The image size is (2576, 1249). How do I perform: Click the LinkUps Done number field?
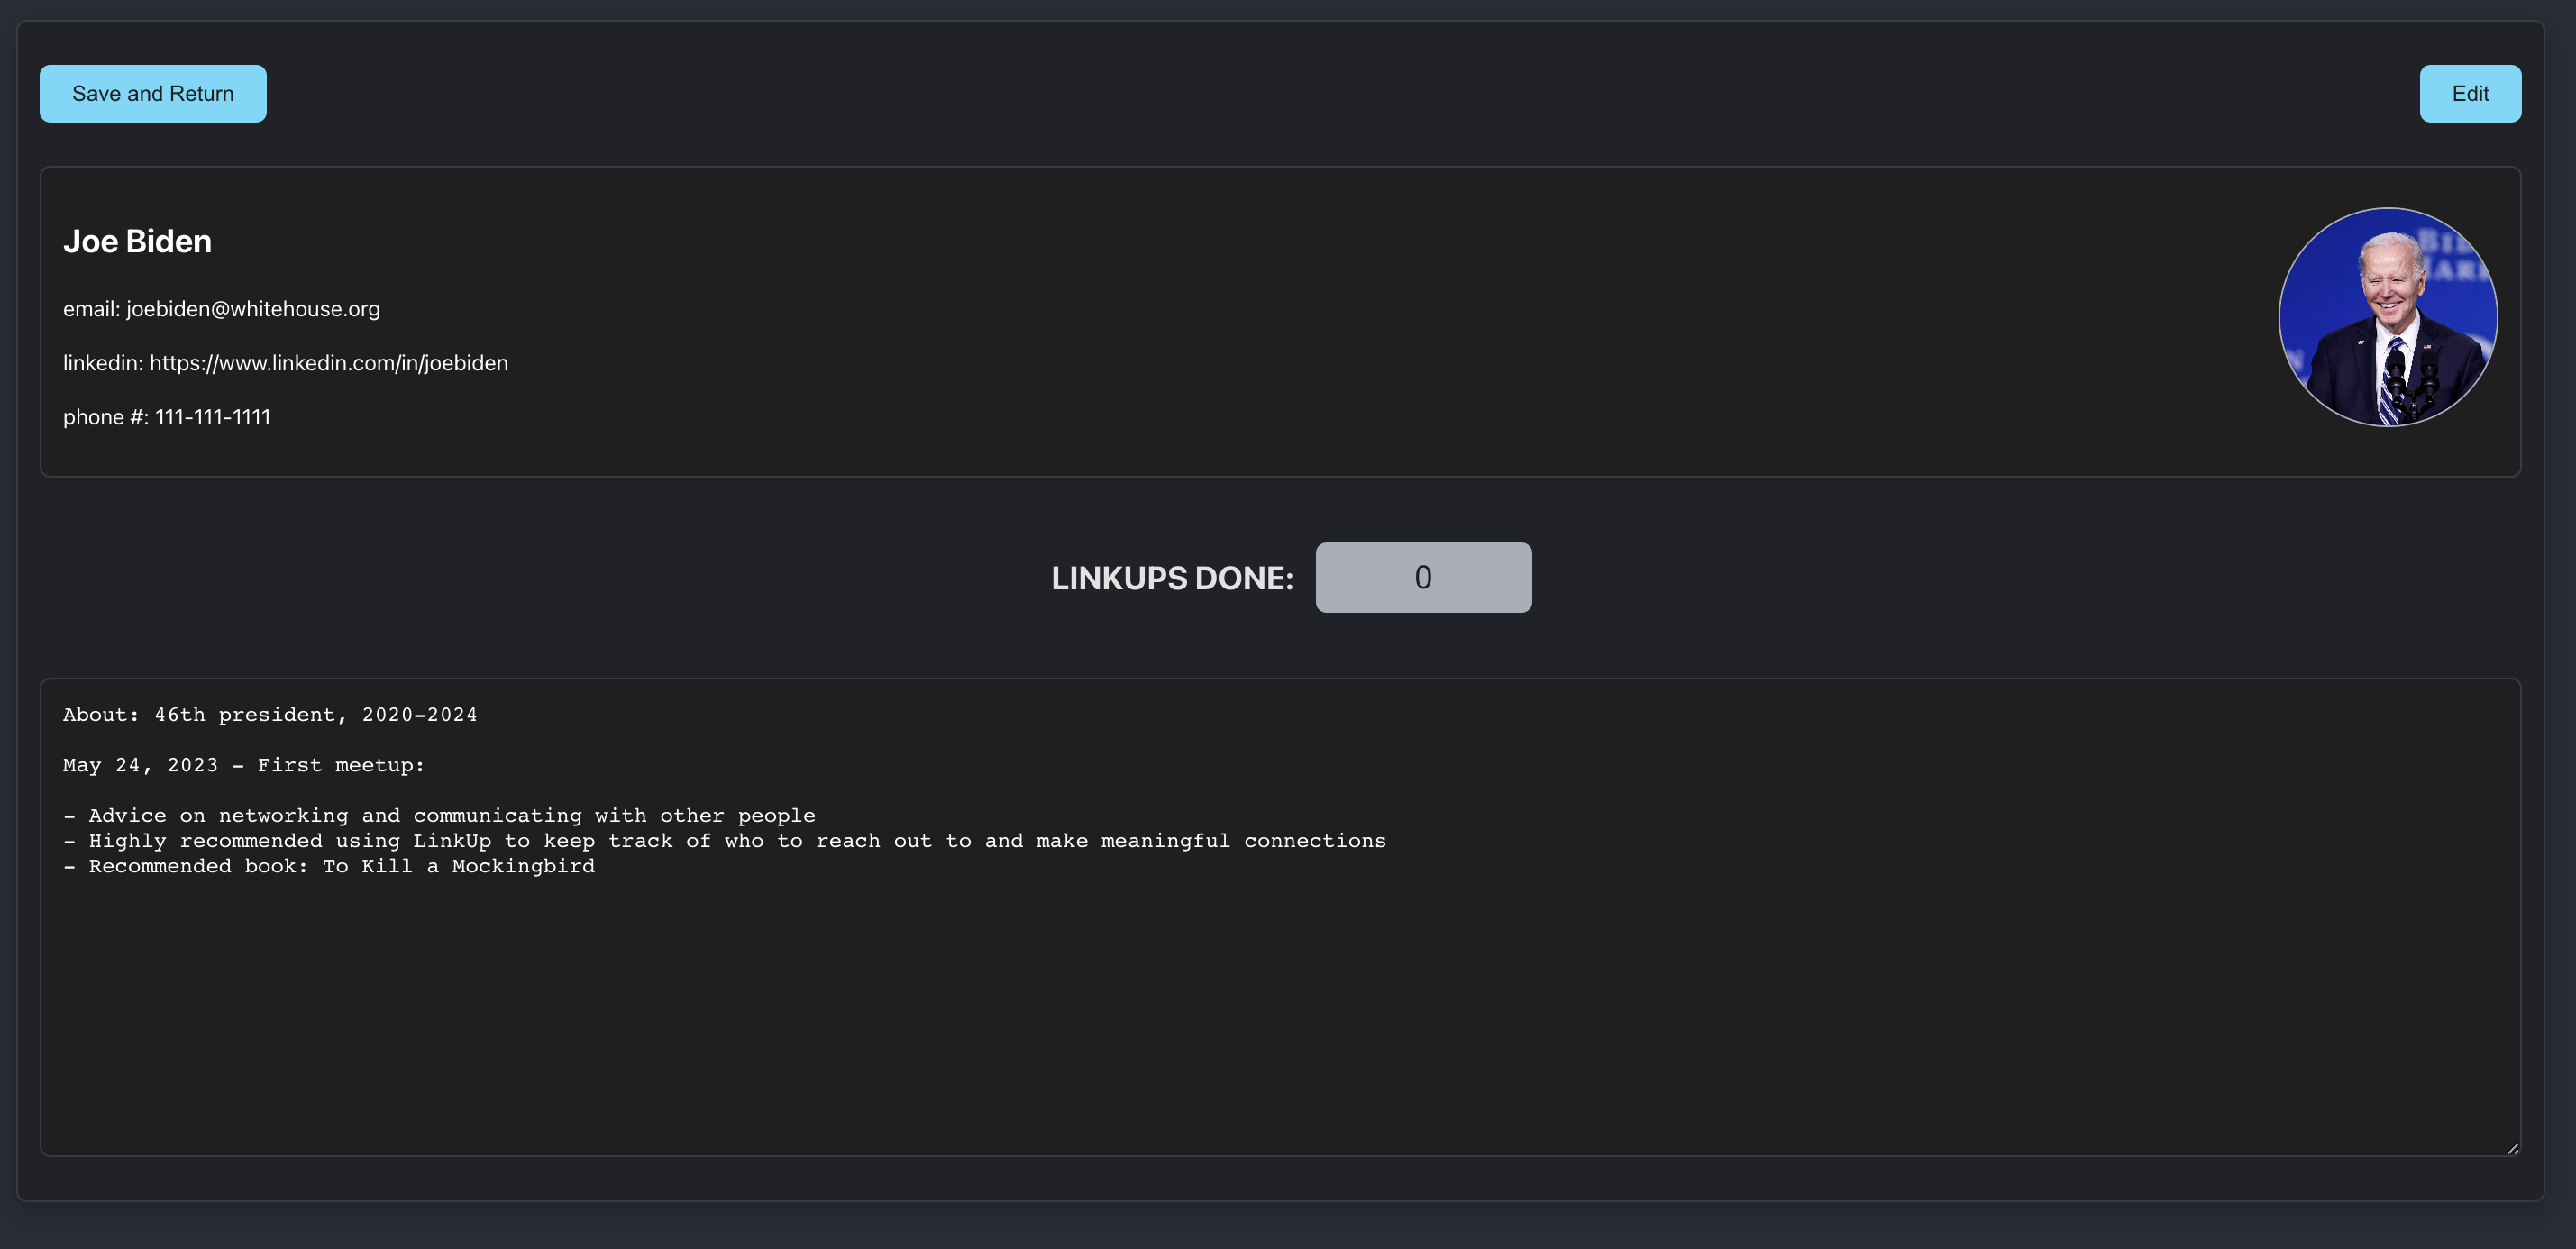(1422, 577)
